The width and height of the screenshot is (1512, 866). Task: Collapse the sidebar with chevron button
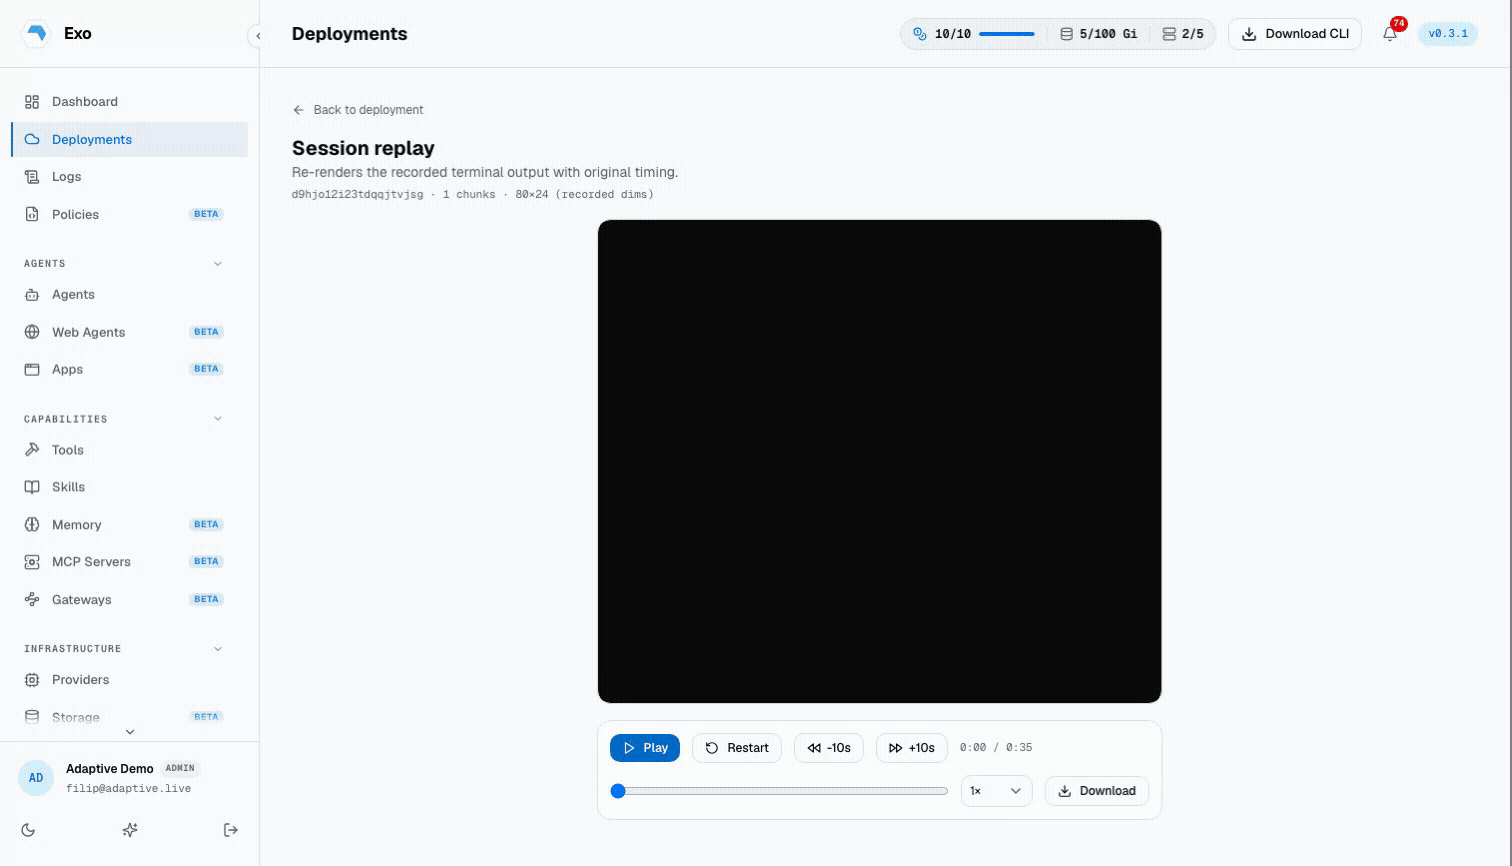click(x=258, y=36)
